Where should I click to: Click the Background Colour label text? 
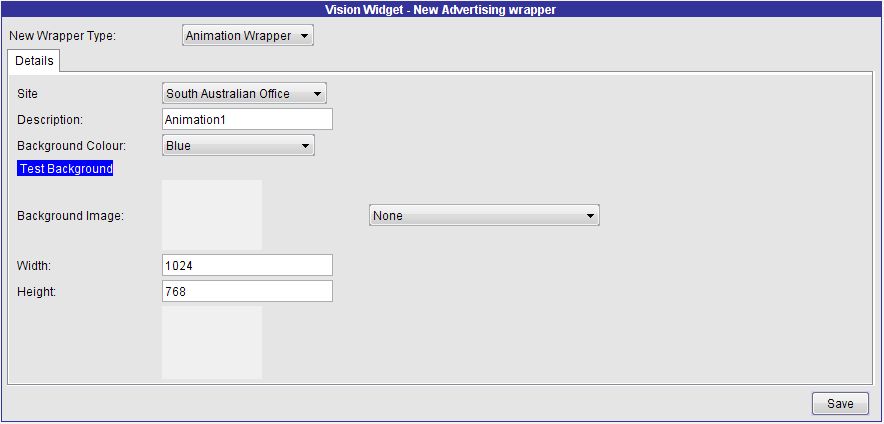[71, 146]
